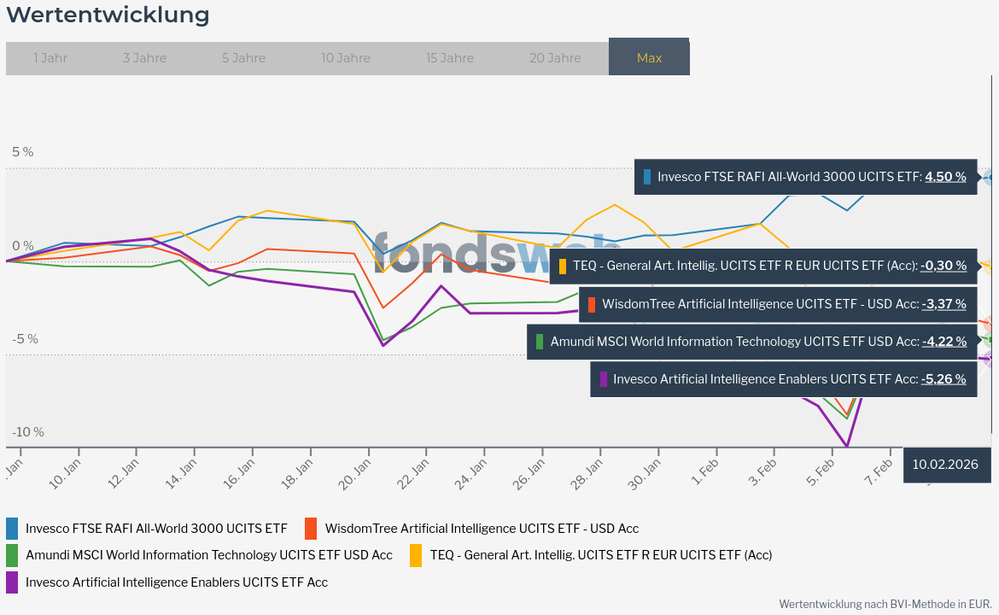Image resolution: width=999 pixels, height=615 pixels.
Task: Hide the WisdomTree Artificial Intelligence series label
Action: point(482,528)
